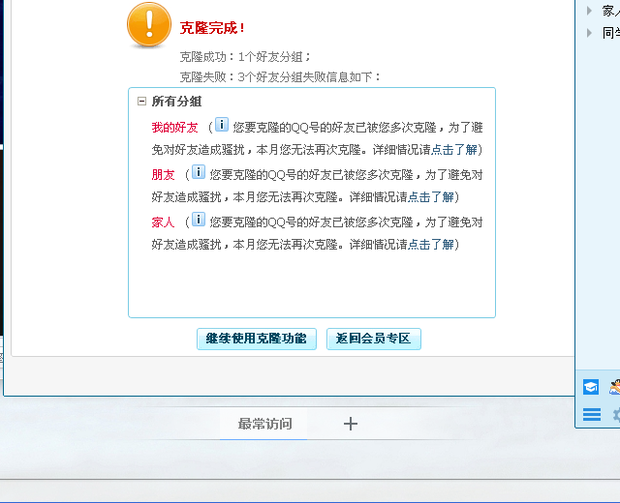Select the red 家人 group name in clone results
The width and height of the screenshot is (620, 503).
coord(163,222)
